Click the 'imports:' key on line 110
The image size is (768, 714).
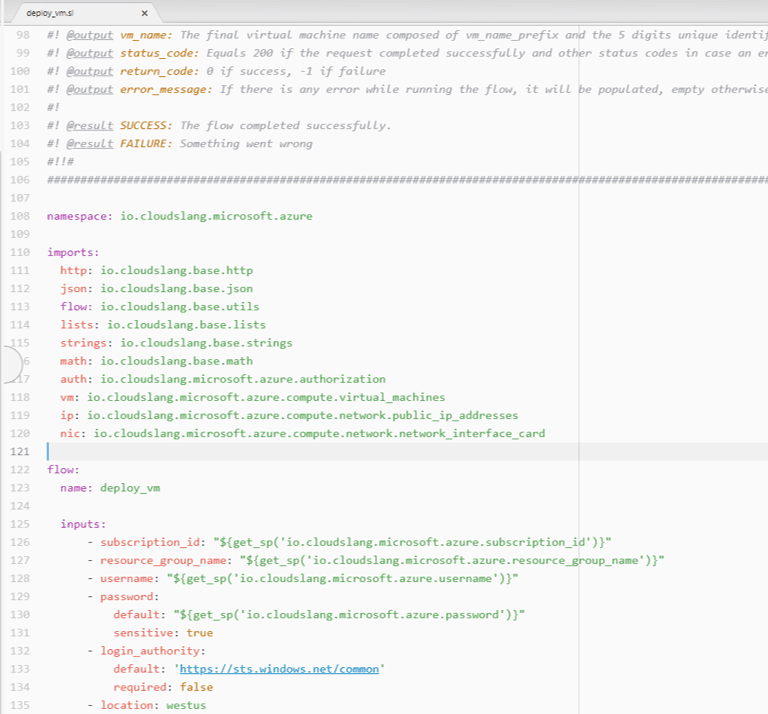coord(73,253)
